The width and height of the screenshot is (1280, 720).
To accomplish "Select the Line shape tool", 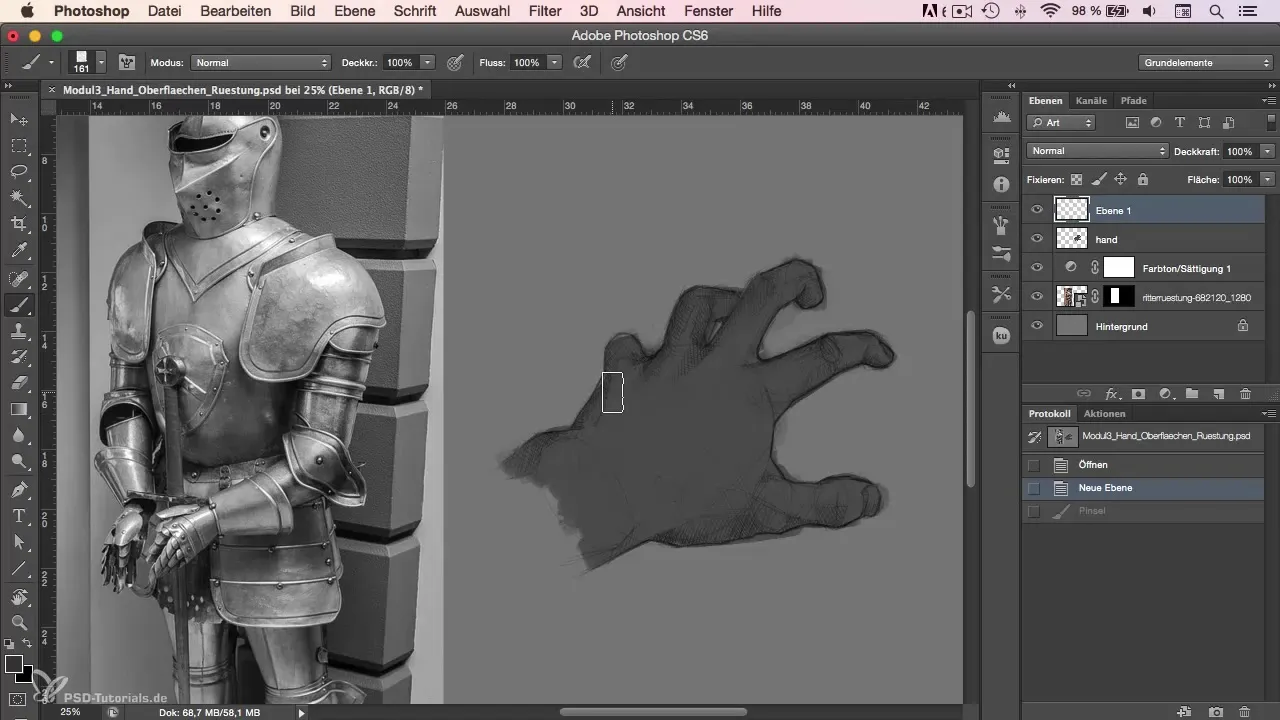I will point(19,568).
